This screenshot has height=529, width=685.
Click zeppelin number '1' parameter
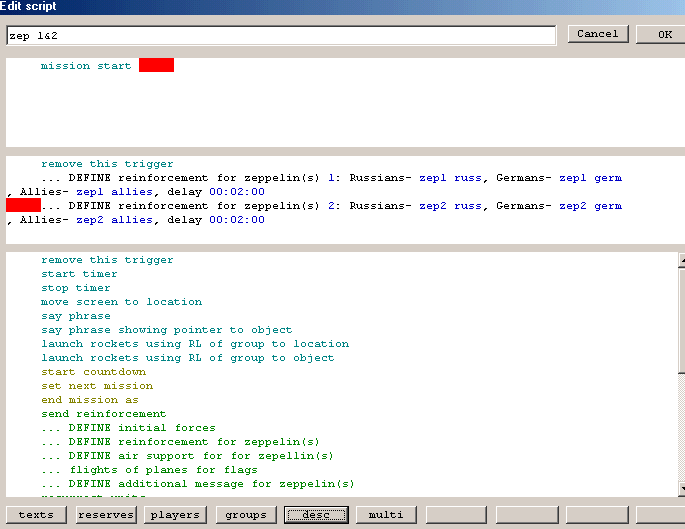pyautogui.click(x=333, y=178)
